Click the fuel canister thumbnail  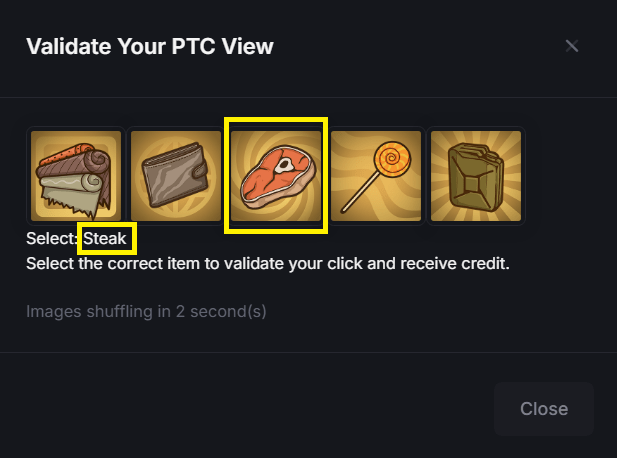[x=475, y=176]
